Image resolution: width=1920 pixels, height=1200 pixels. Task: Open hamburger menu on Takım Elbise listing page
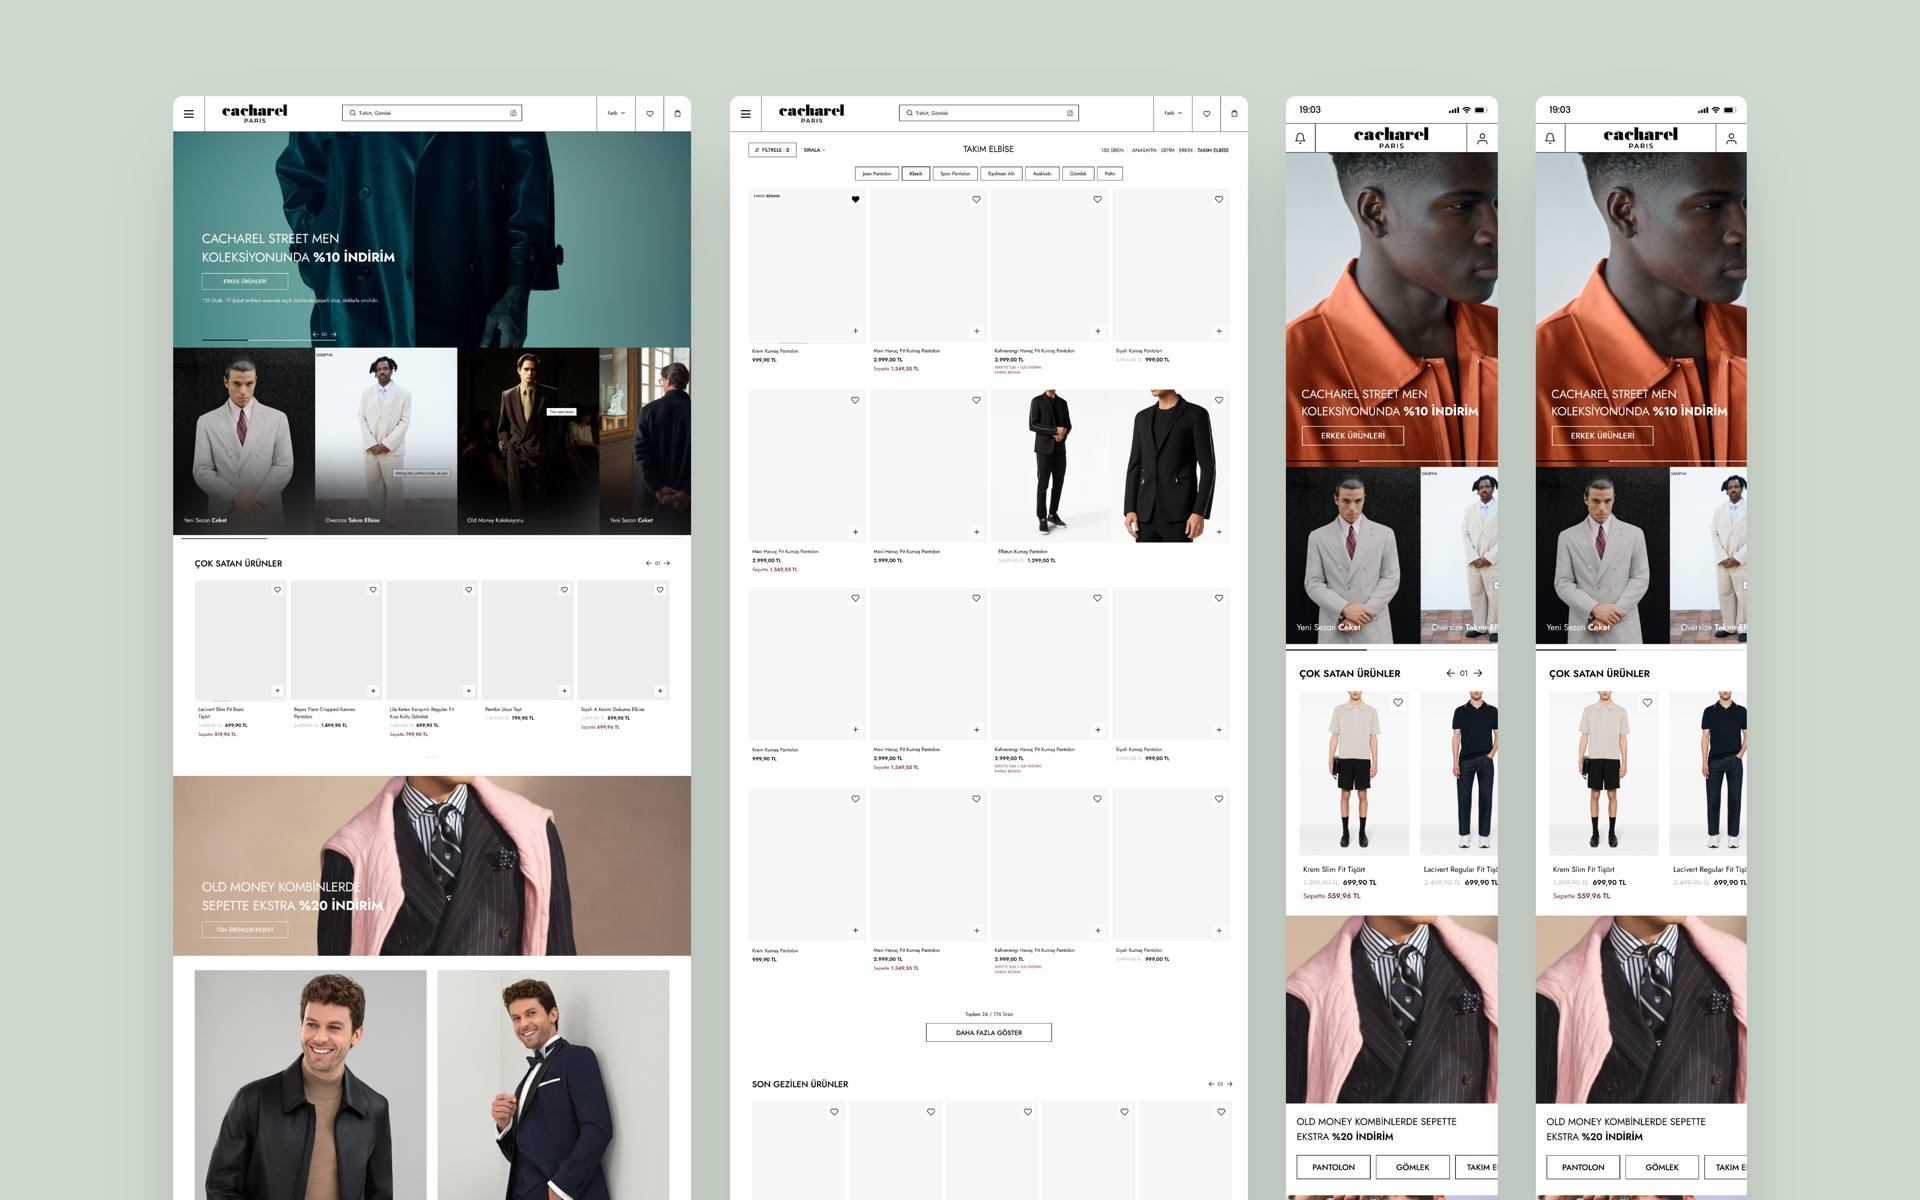(745, 114)
